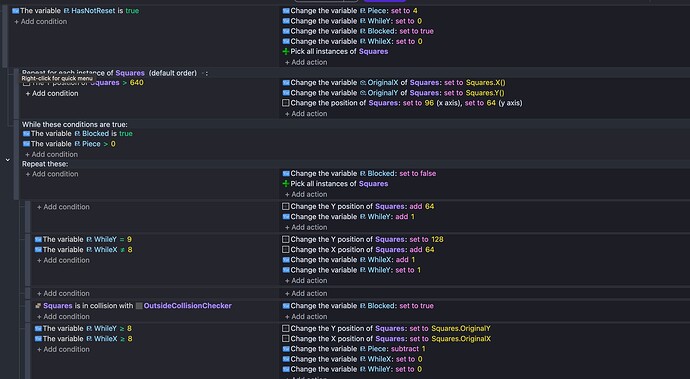Click Squares object in Repeat for each instance
690x379 pixels.
[130, 73]
